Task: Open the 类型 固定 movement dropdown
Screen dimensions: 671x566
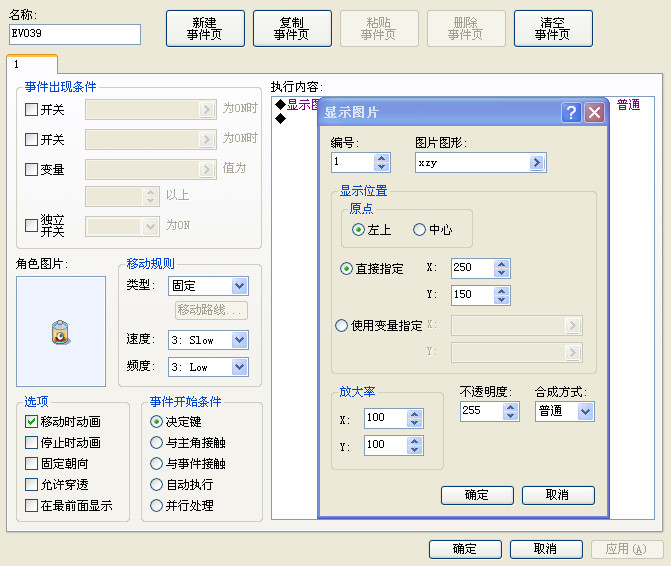Action: click(239, 286)
